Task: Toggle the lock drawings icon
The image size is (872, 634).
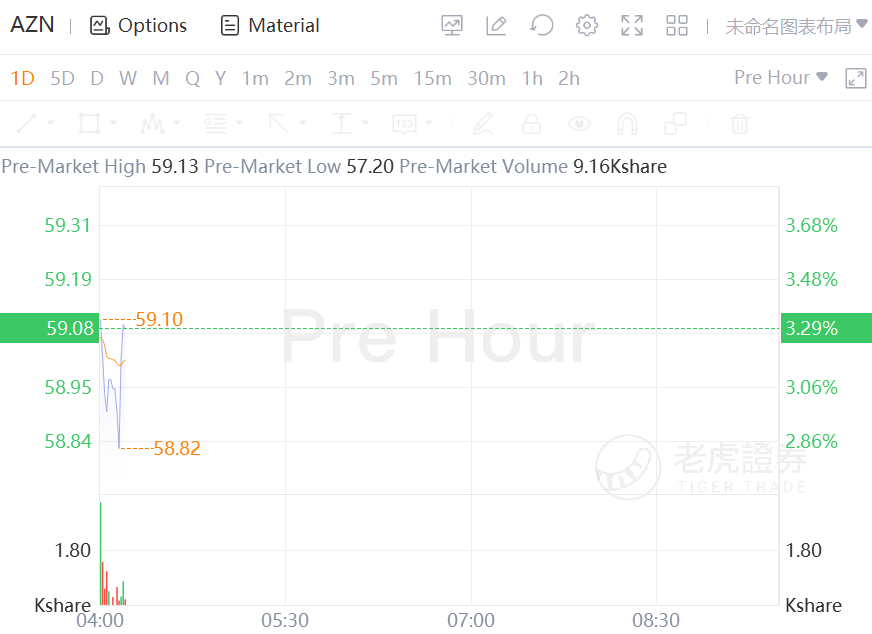Action: 531,124
